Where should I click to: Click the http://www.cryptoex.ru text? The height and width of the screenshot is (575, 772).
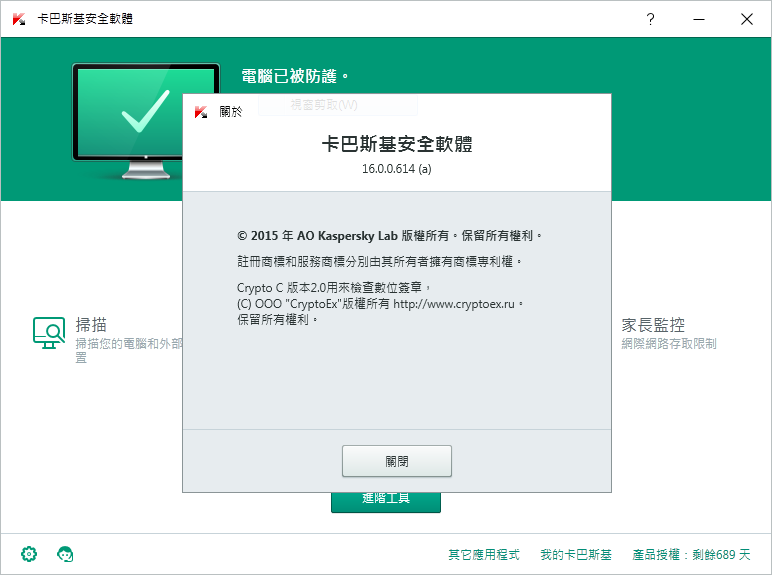(454, 304)
